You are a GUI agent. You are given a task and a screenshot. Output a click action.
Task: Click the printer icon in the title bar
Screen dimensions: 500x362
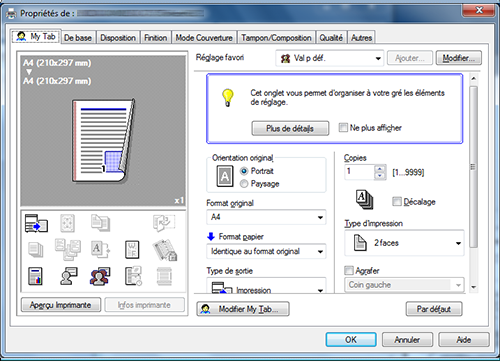click(12, 13)
